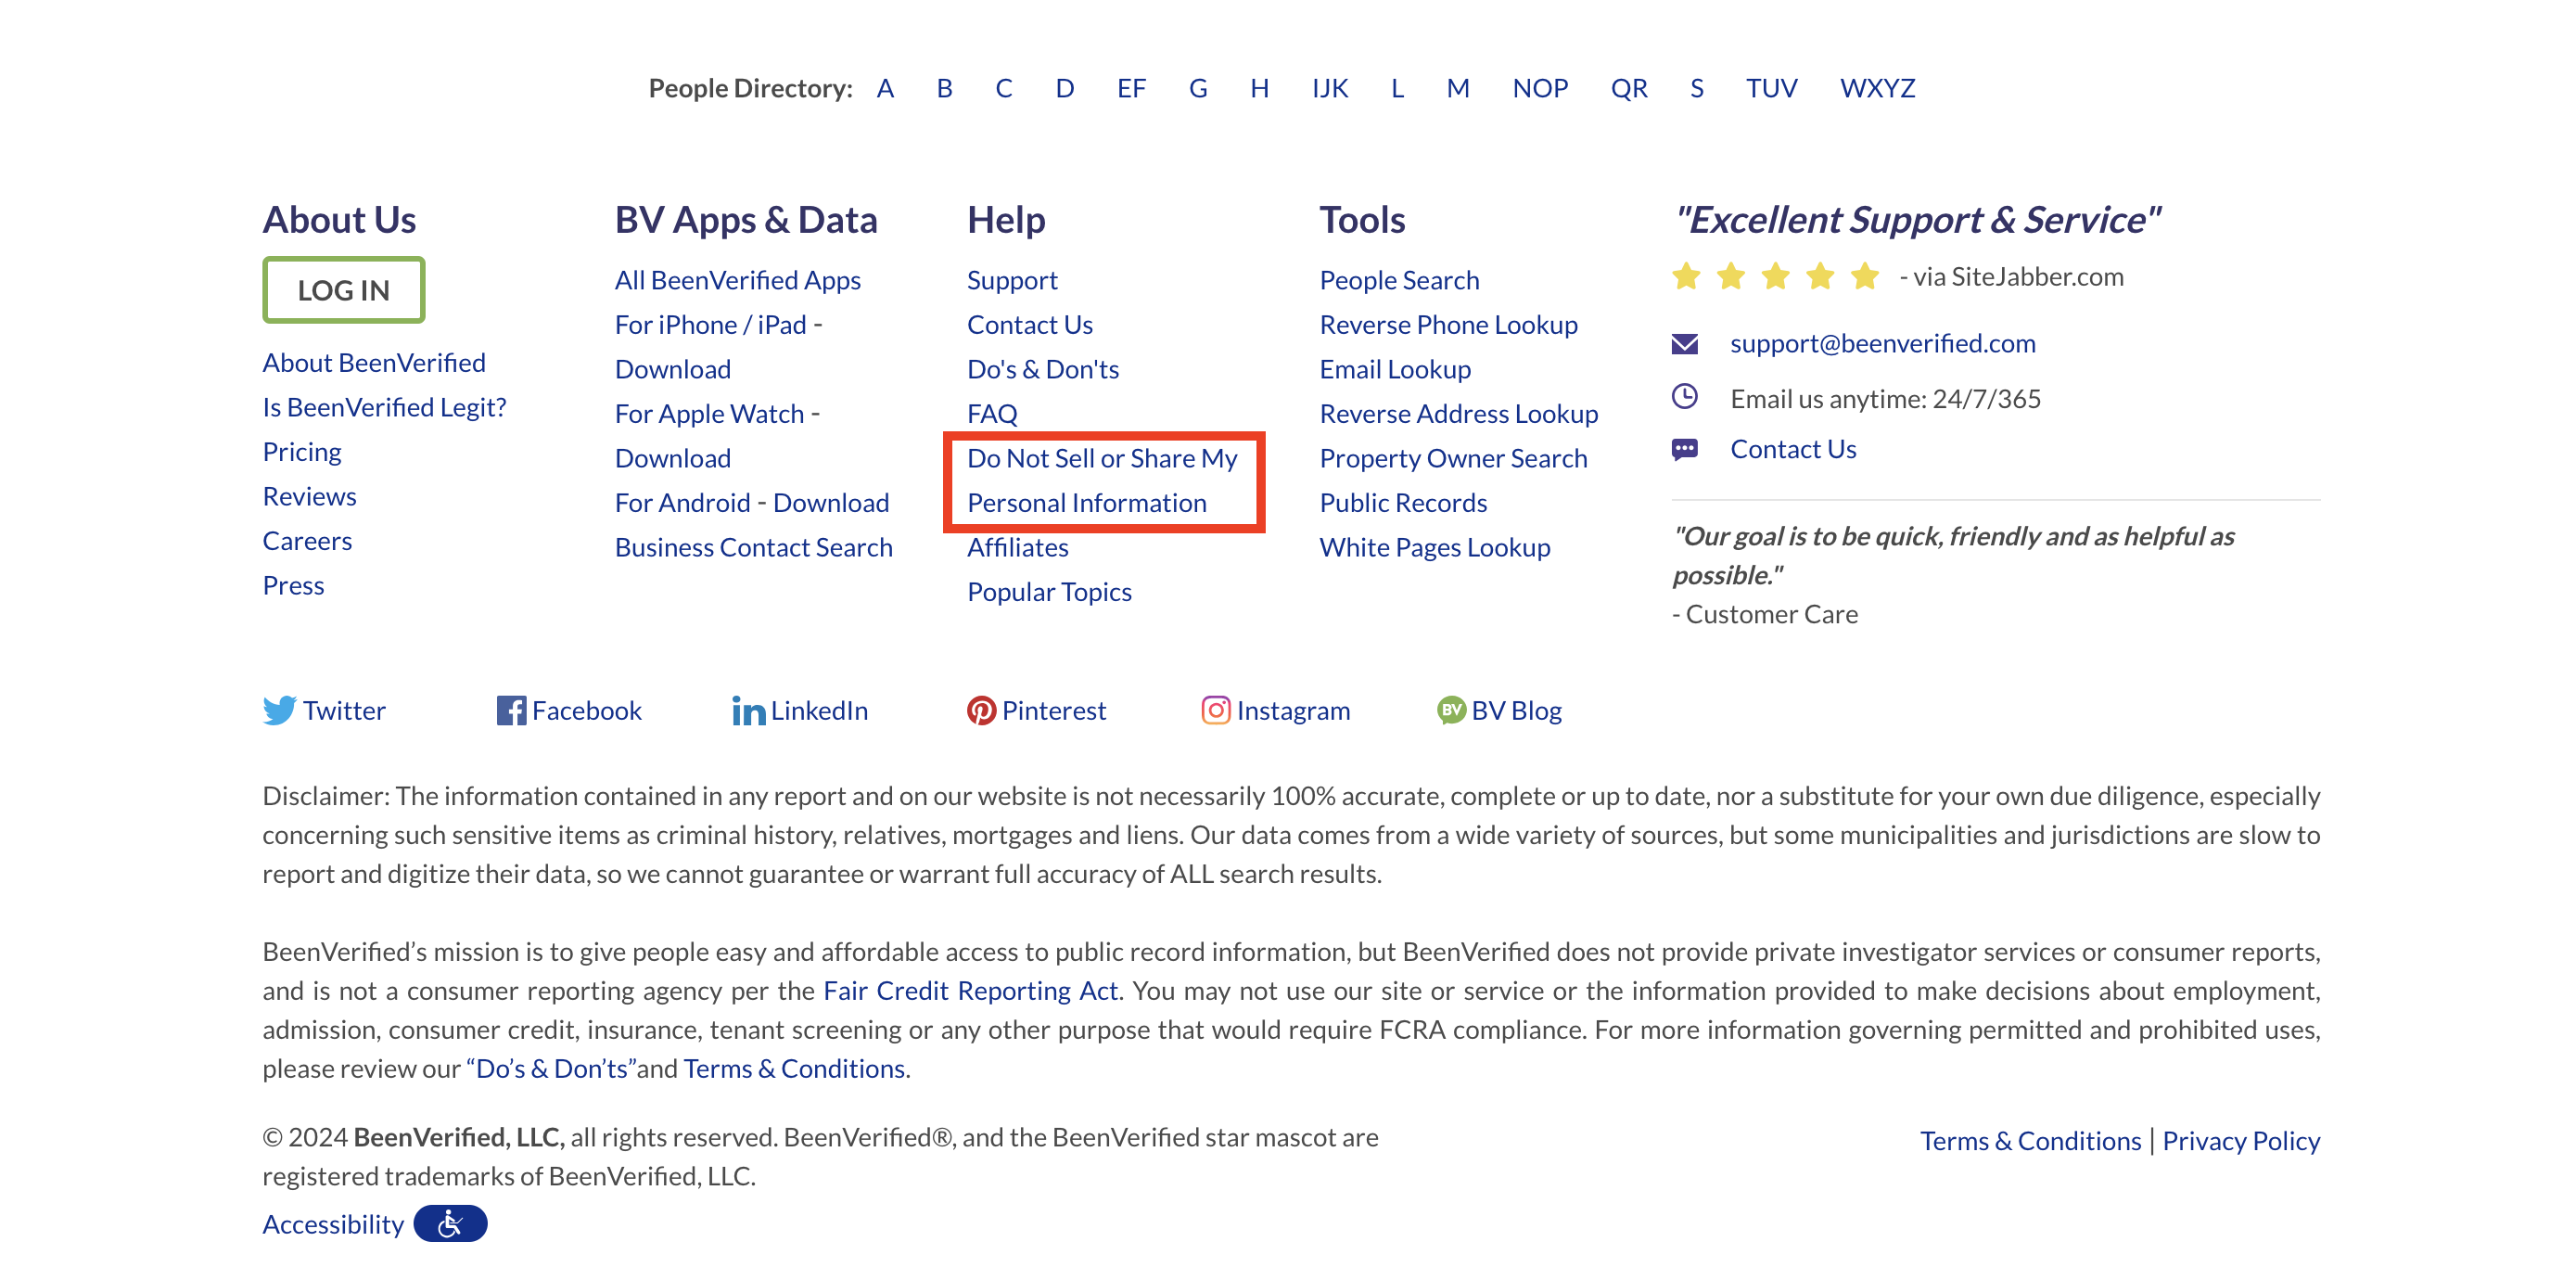Open Privacy Policy link
This screenshot has height=1280, width=2576.
(x=2241, y=1140)
